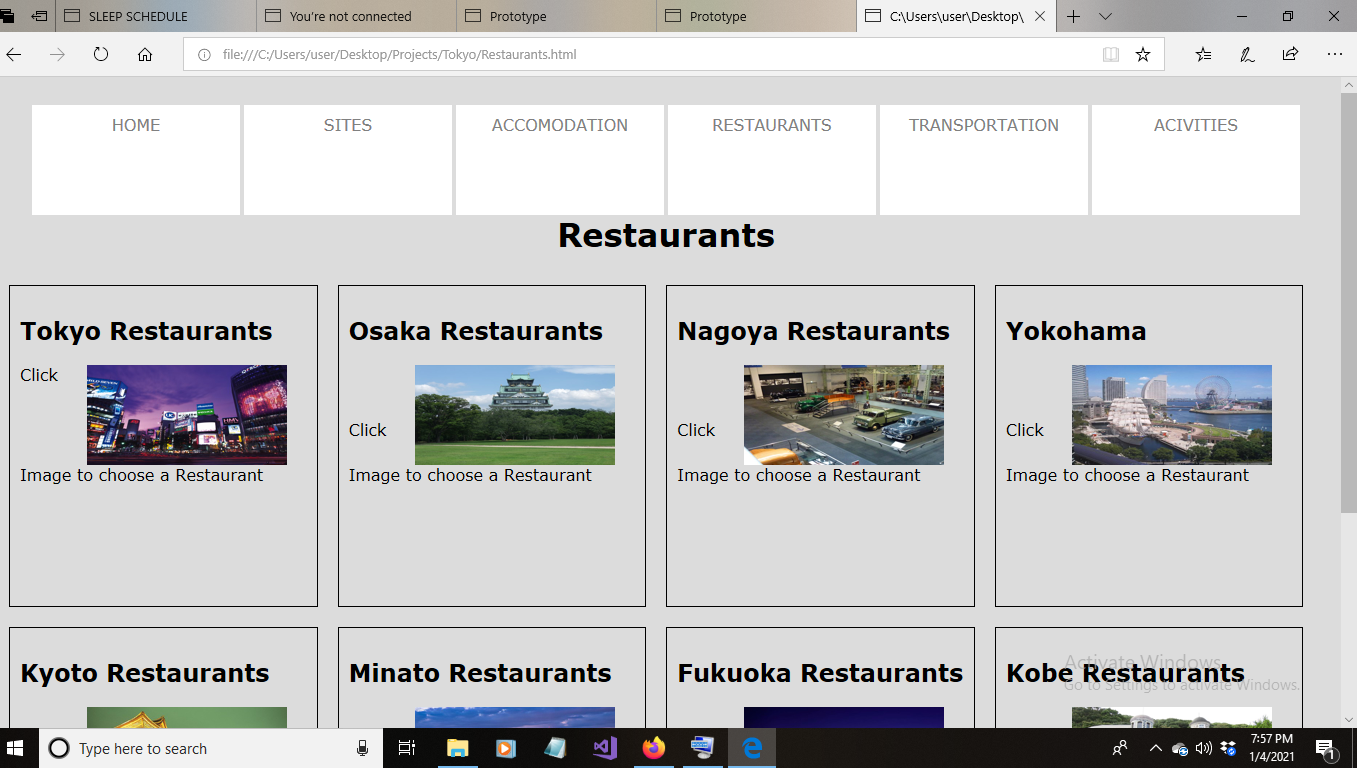Viewport: 1357px width, 768px height.
Task: Click the browser forward arrow
Action: [x=57, y=55]
